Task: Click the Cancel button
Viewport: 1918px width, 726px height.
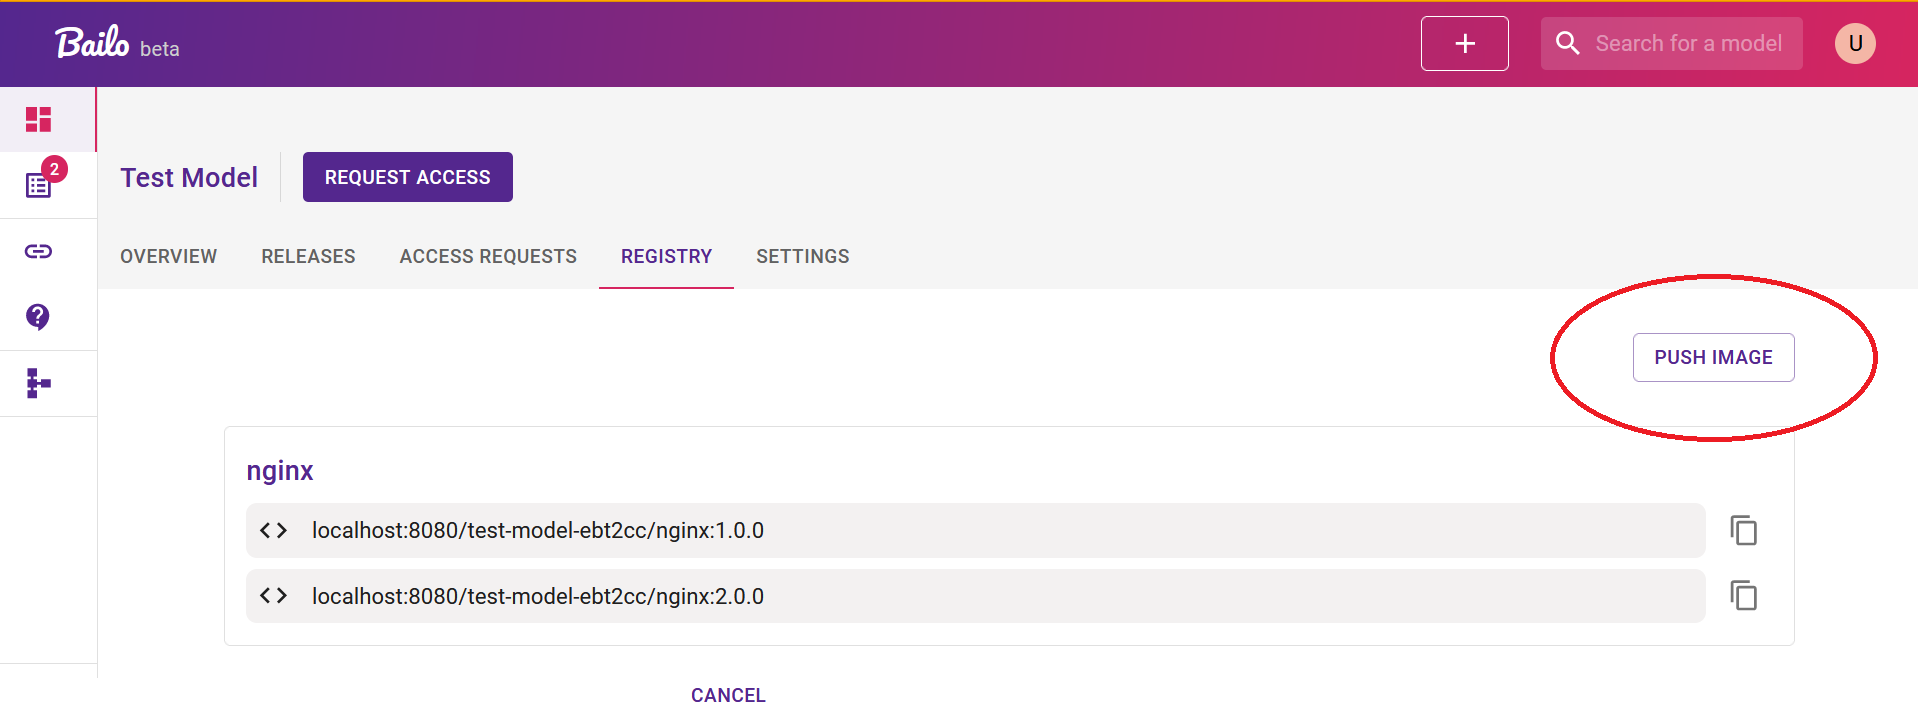Action: click(728, 695)
